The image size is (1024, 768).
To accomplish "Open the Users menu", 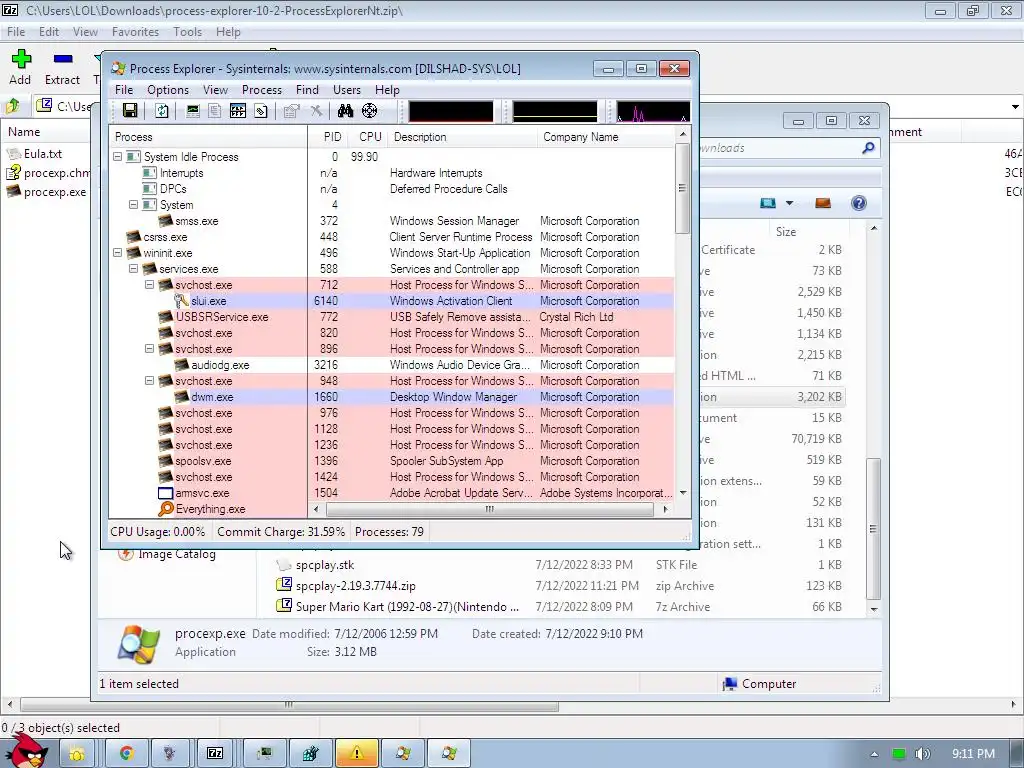I will pos(347,89).
